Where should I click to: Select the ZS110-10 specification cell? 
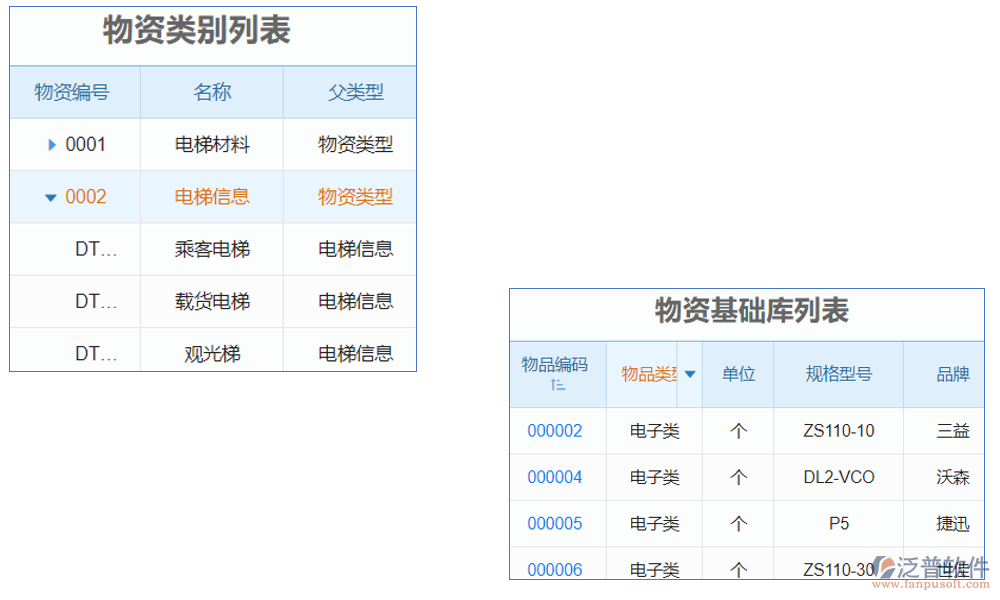[x=838, y=430]
